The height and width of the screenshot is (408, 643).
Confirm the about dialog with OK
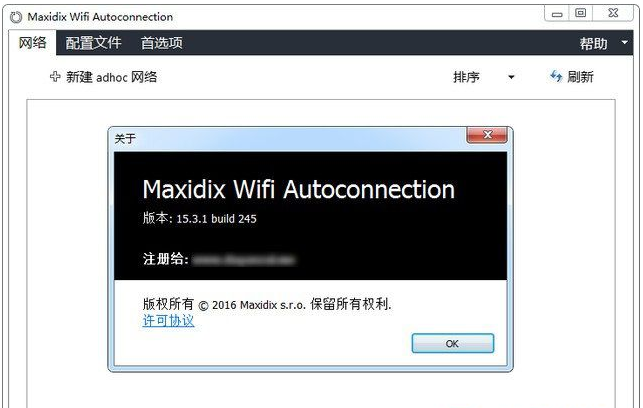[453, 343]
